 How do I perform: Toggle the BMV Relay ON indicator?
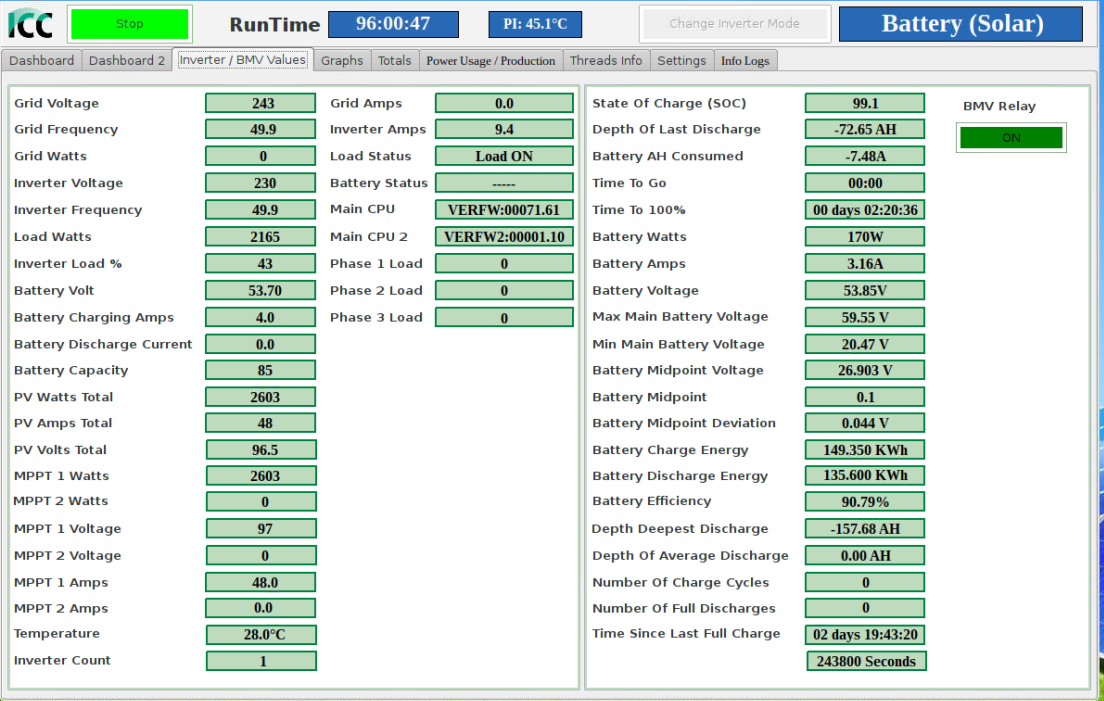click(x=1011, y=138)
